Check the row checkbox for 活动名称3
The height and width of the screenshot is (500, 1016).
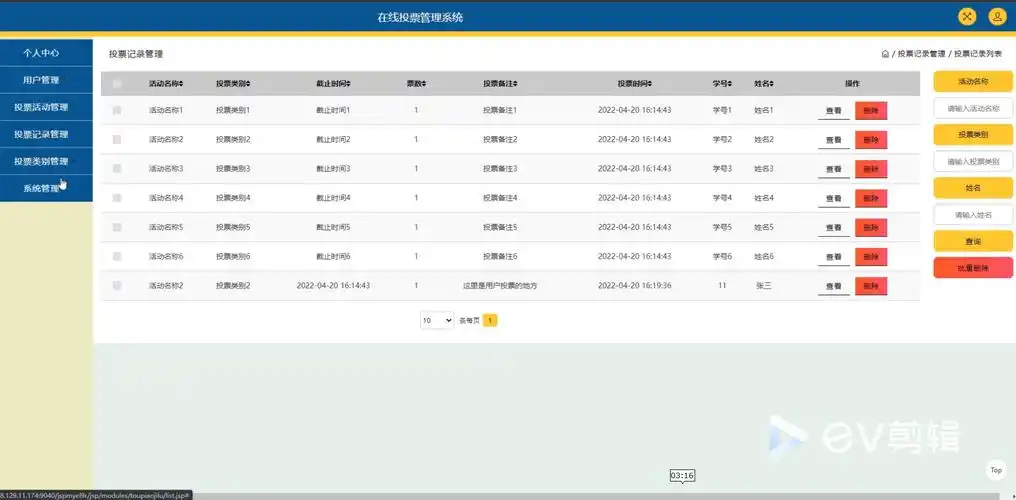(x=117, y=168)
